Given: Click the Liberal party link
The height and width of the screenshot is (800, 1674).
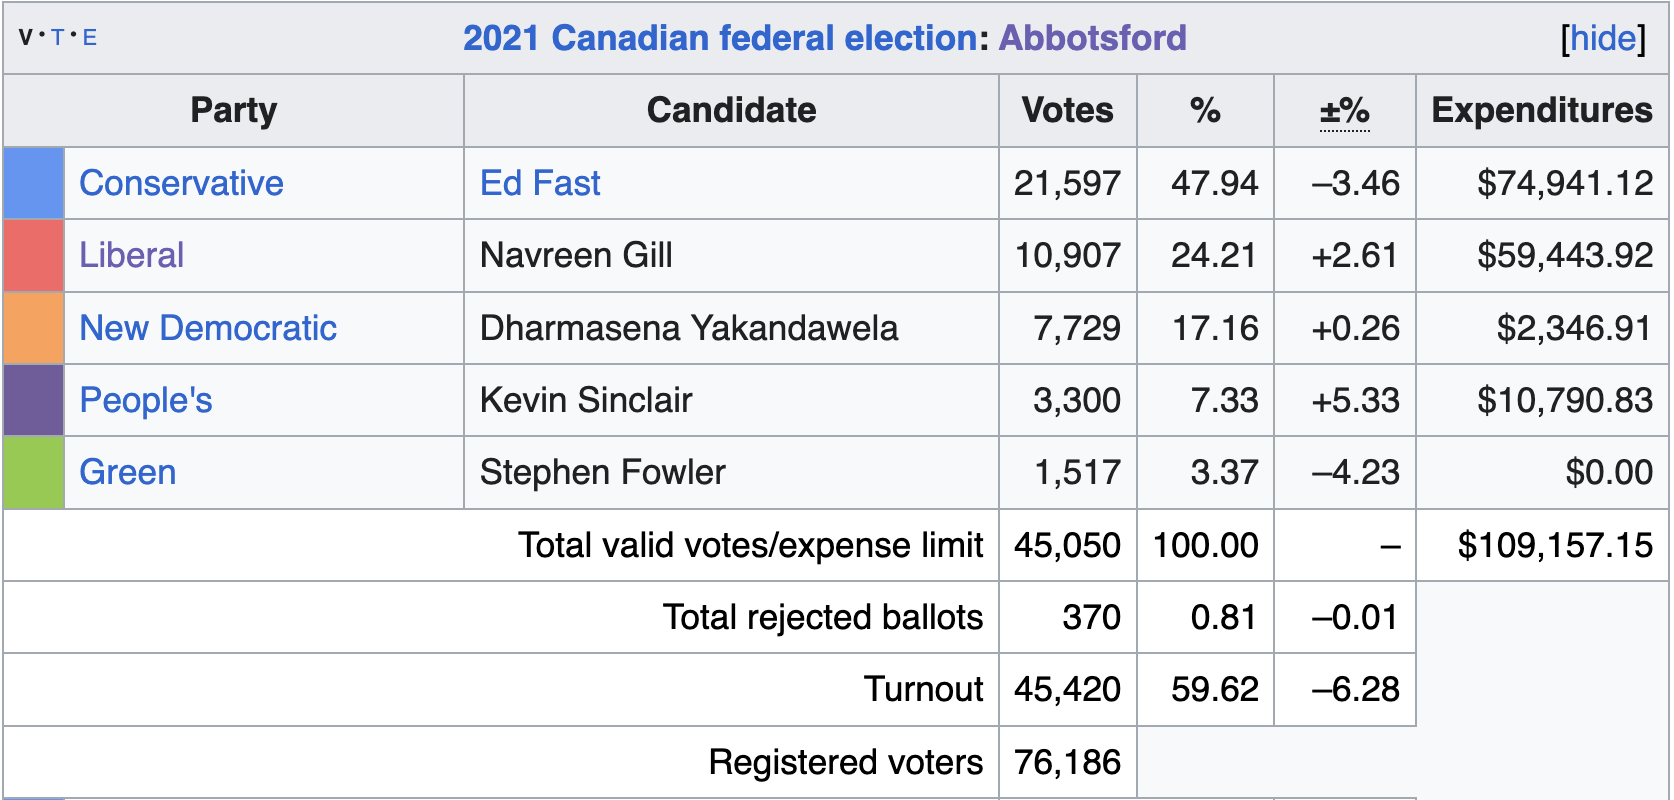Looking at the screenshot, I should [x=131, y=255].
